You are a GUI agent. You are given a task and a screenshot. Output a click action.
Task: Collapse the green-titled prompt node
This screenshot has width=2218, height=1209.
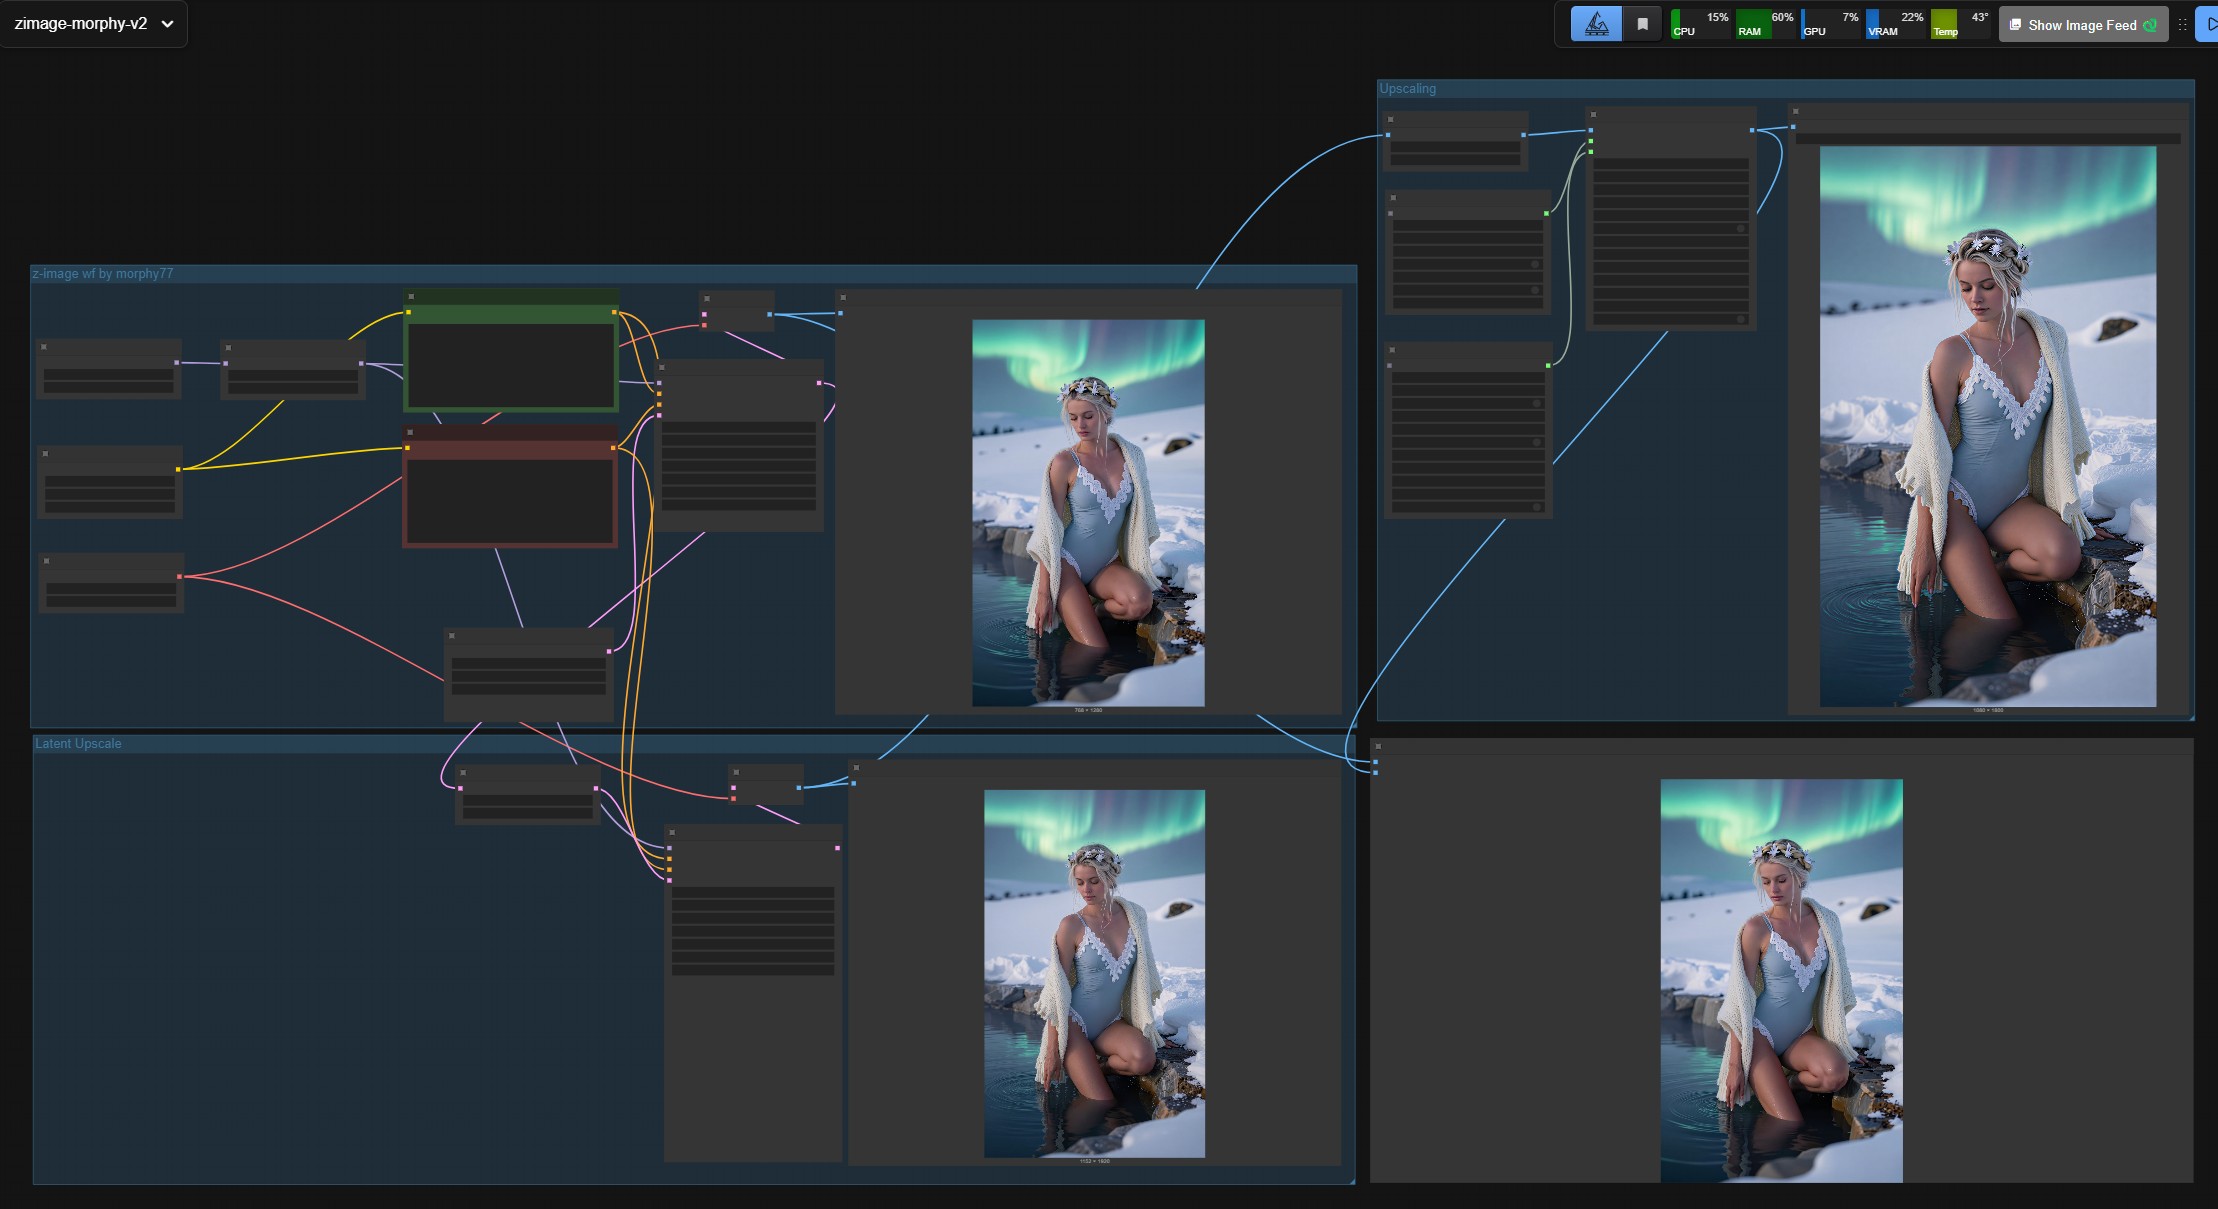point(411,297)
